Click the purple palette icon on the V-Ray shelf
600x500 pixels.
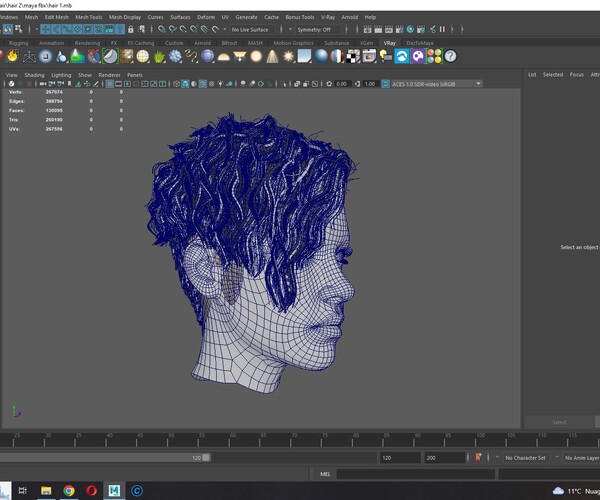coord(418,56)
